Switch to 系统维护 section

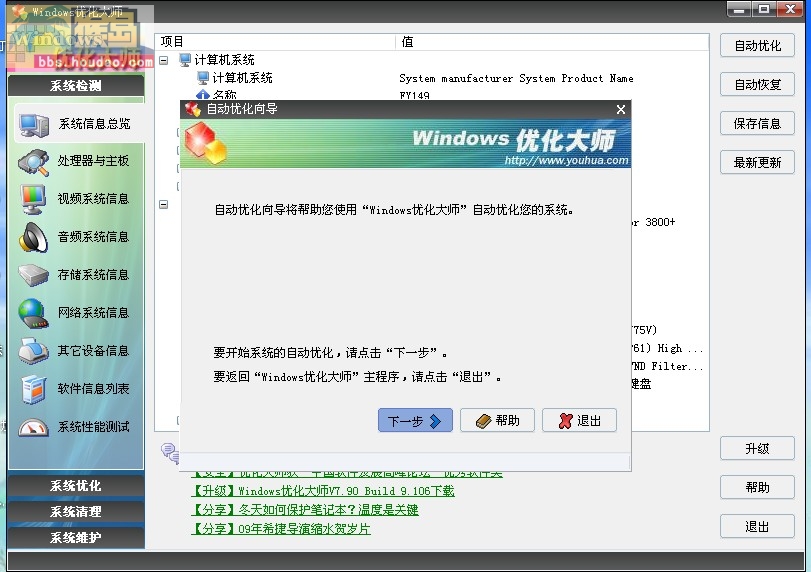pos(76,537)
